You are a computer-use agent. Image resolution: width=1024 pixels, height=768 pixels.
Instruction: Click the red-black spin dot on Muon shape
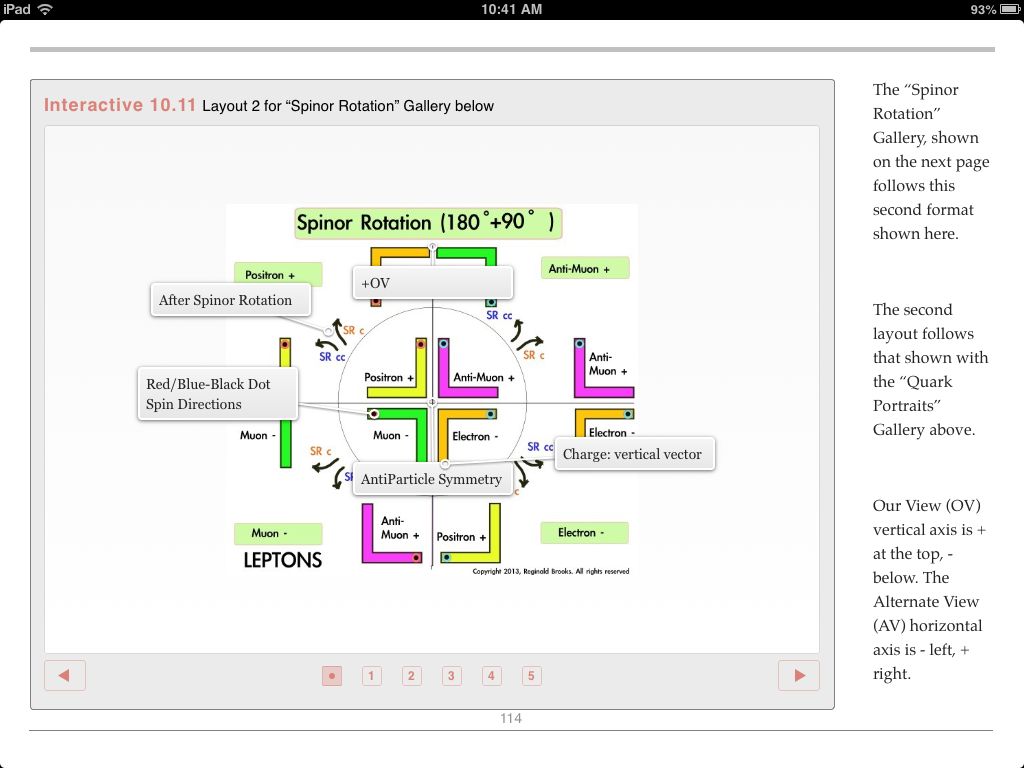pos(373,414)
